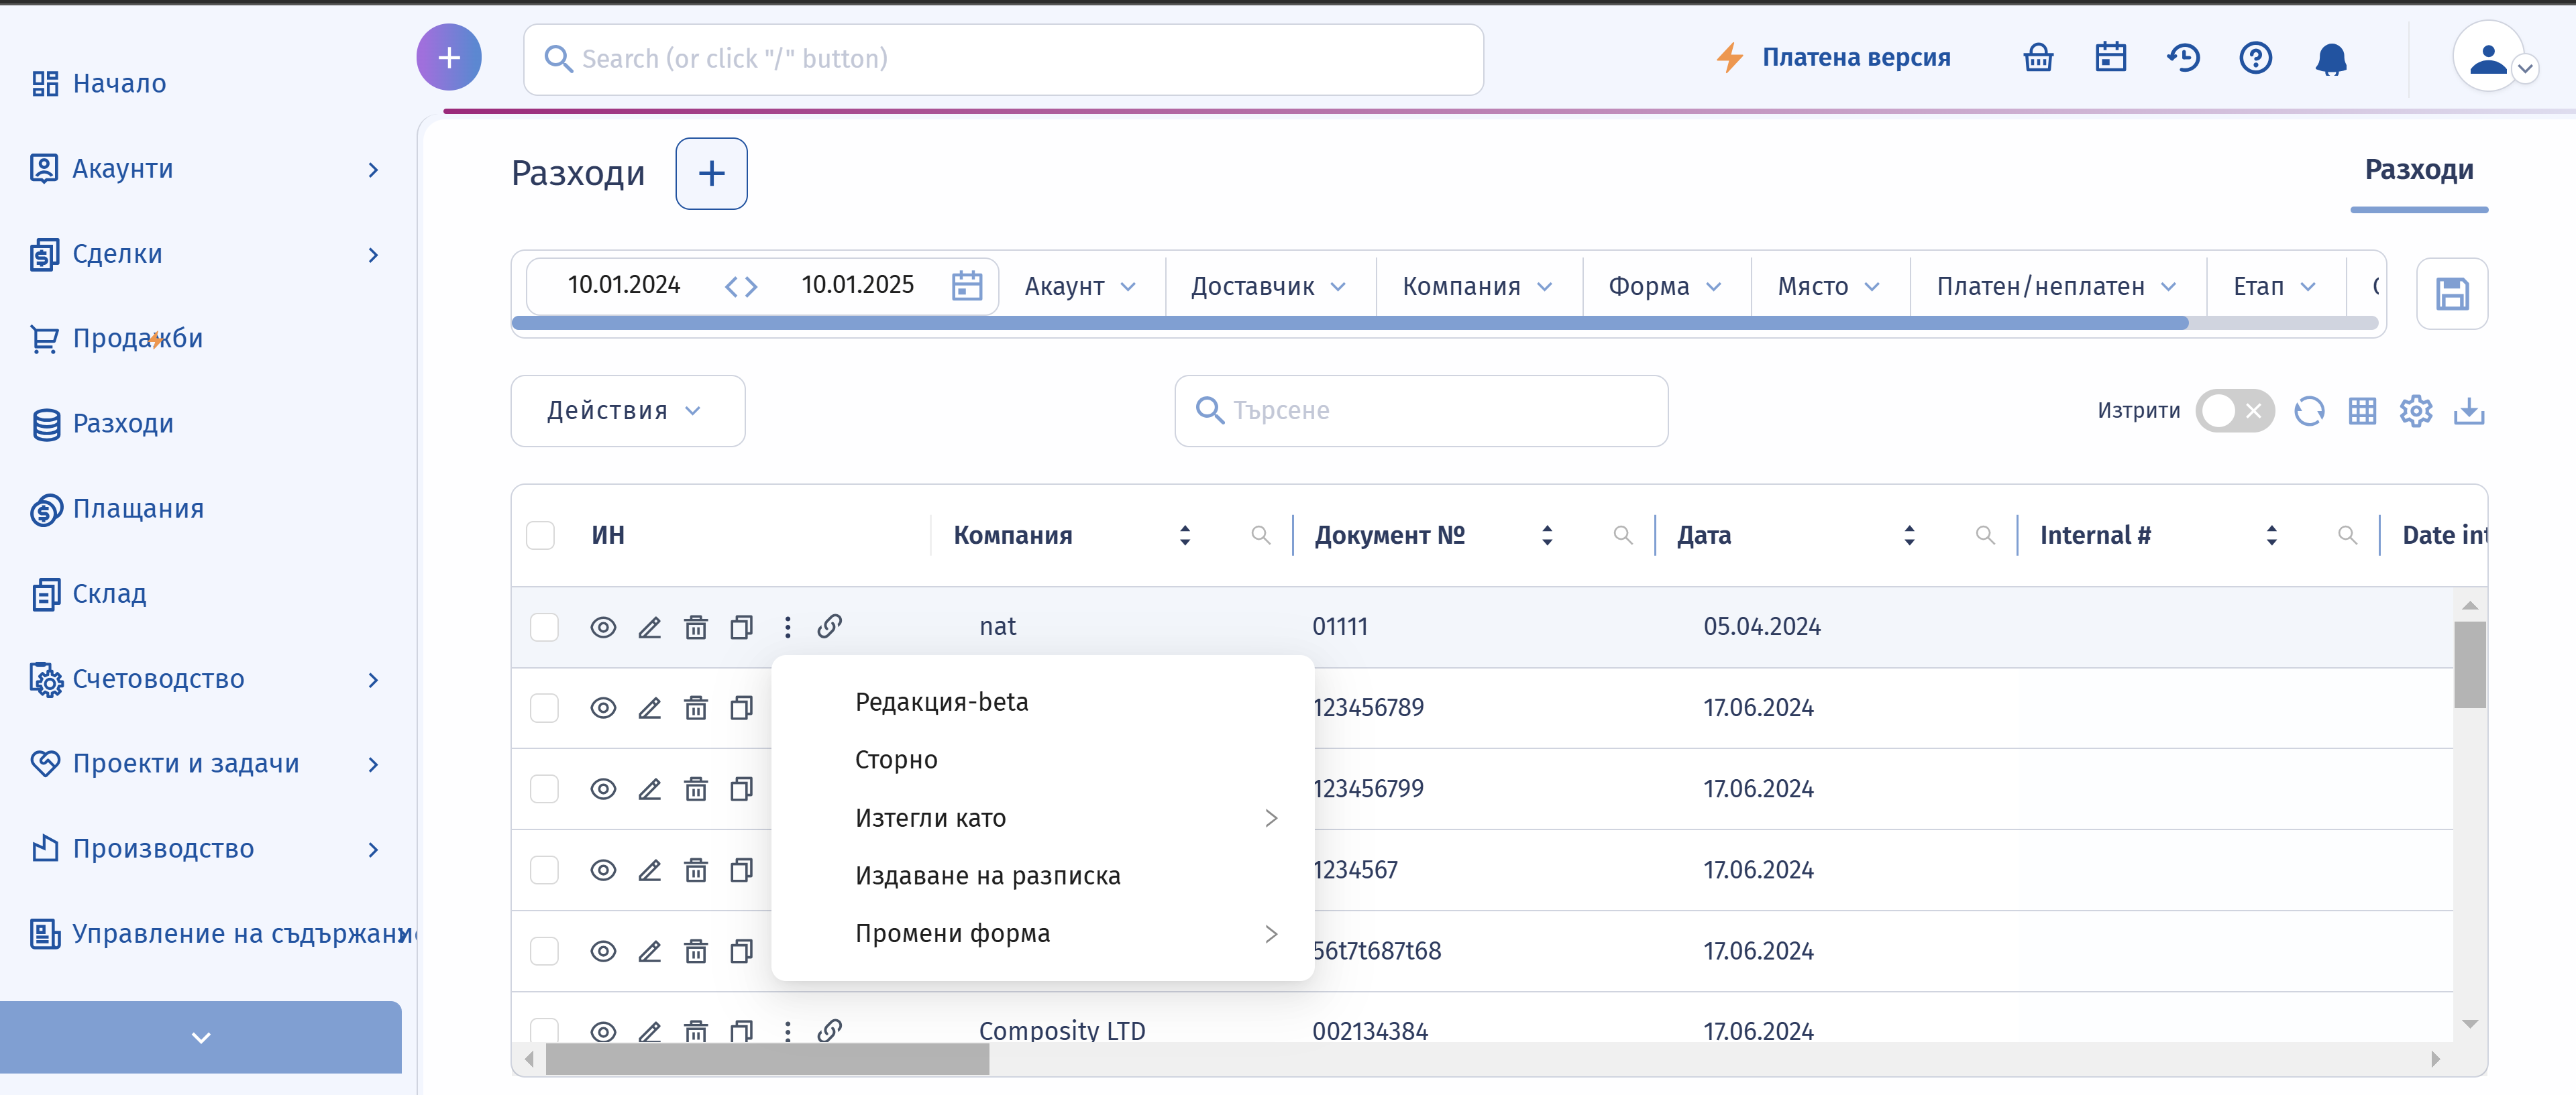Open the shopping basket icon in header
This screenshot has height=1095, width=2576.
(x=2037, y=58)
